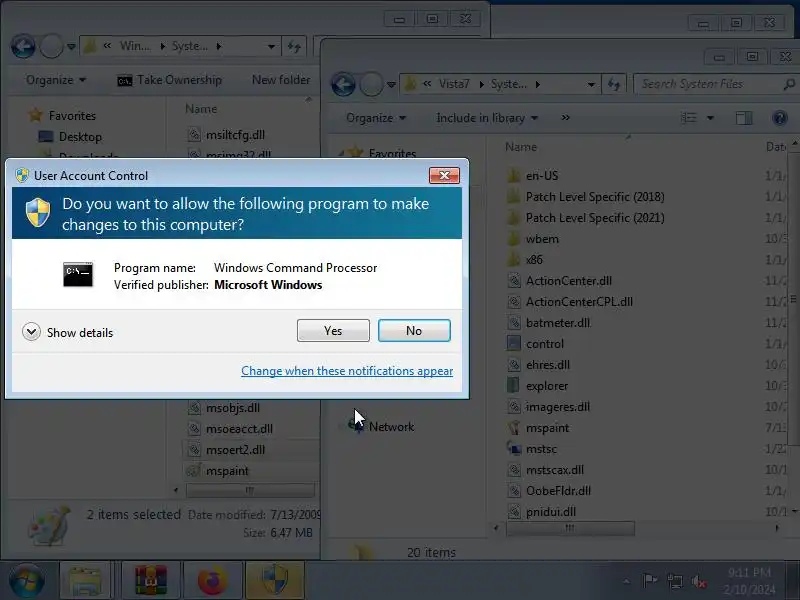Open Windows Explorer from taskbar
This screenshot has width=800, height=600.
pyautogui.click(x=85, y=581)
